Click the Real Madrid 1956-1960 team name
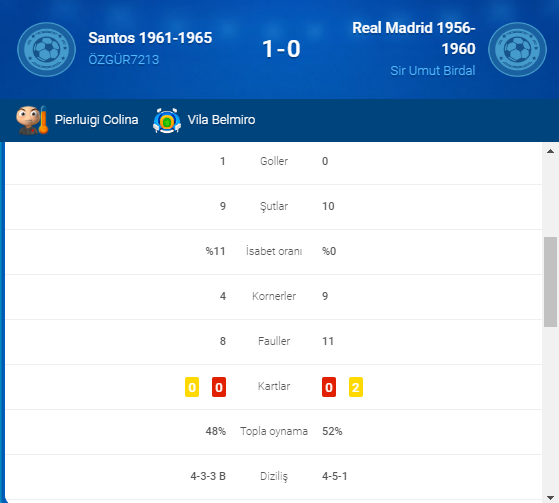The height and width of the screenshot is (503, 559). (x=414, y=38)
